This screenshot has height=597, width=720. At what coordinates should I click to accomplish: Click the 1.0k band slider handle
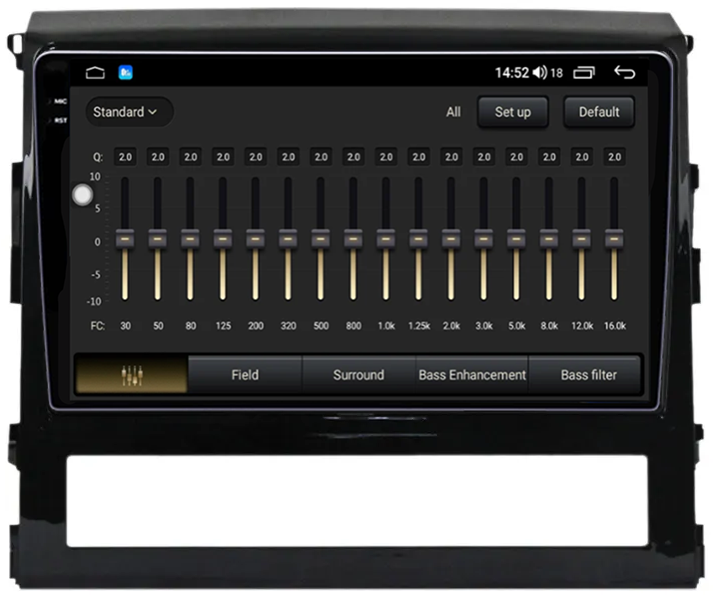[x=386, y=239]
